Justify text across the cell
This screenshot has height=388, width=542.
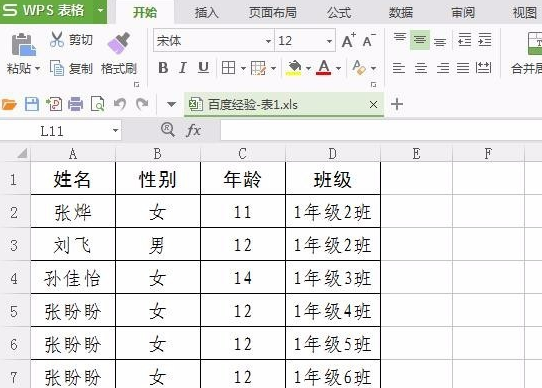pos(463,68)
